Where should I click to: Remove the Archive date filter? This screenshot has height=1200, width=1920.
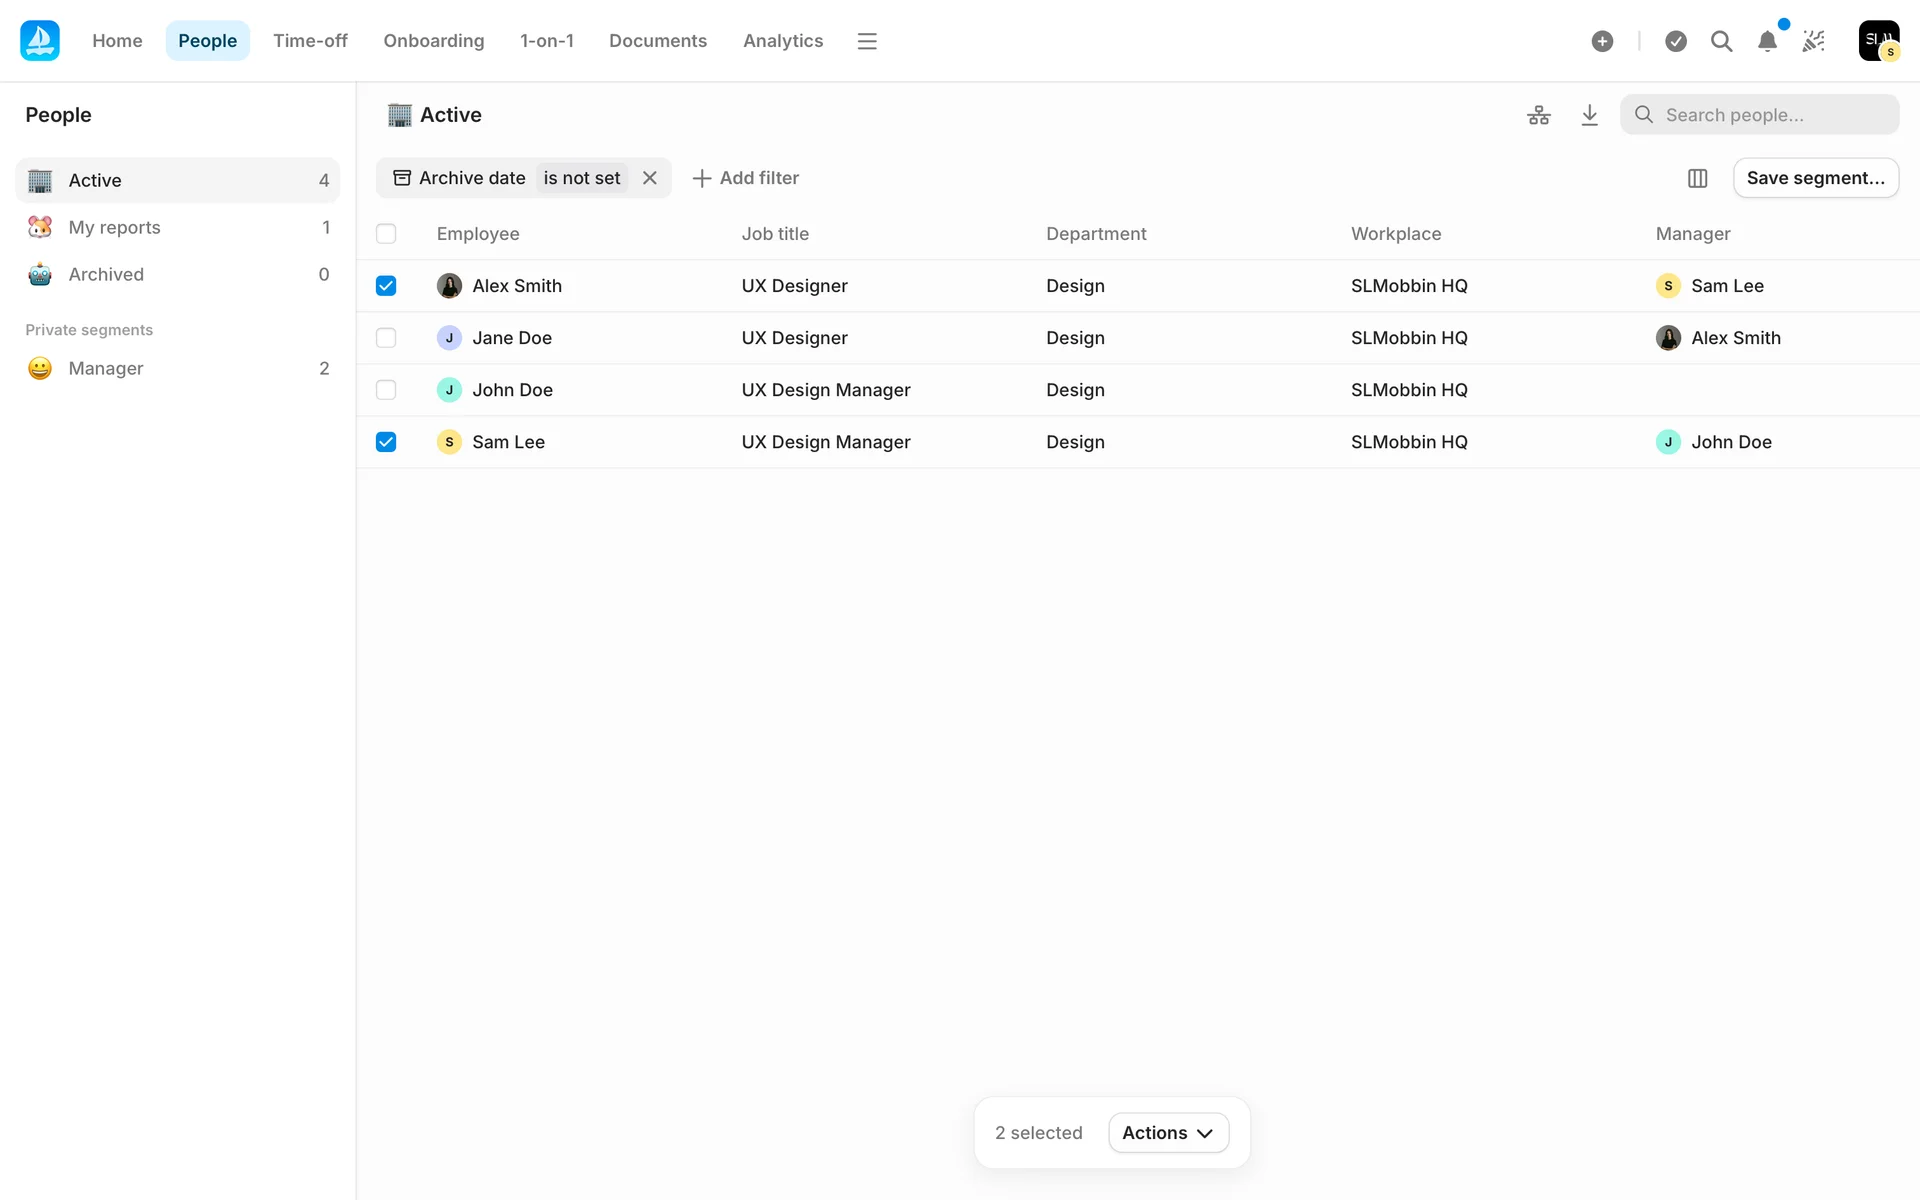point(650,178)
